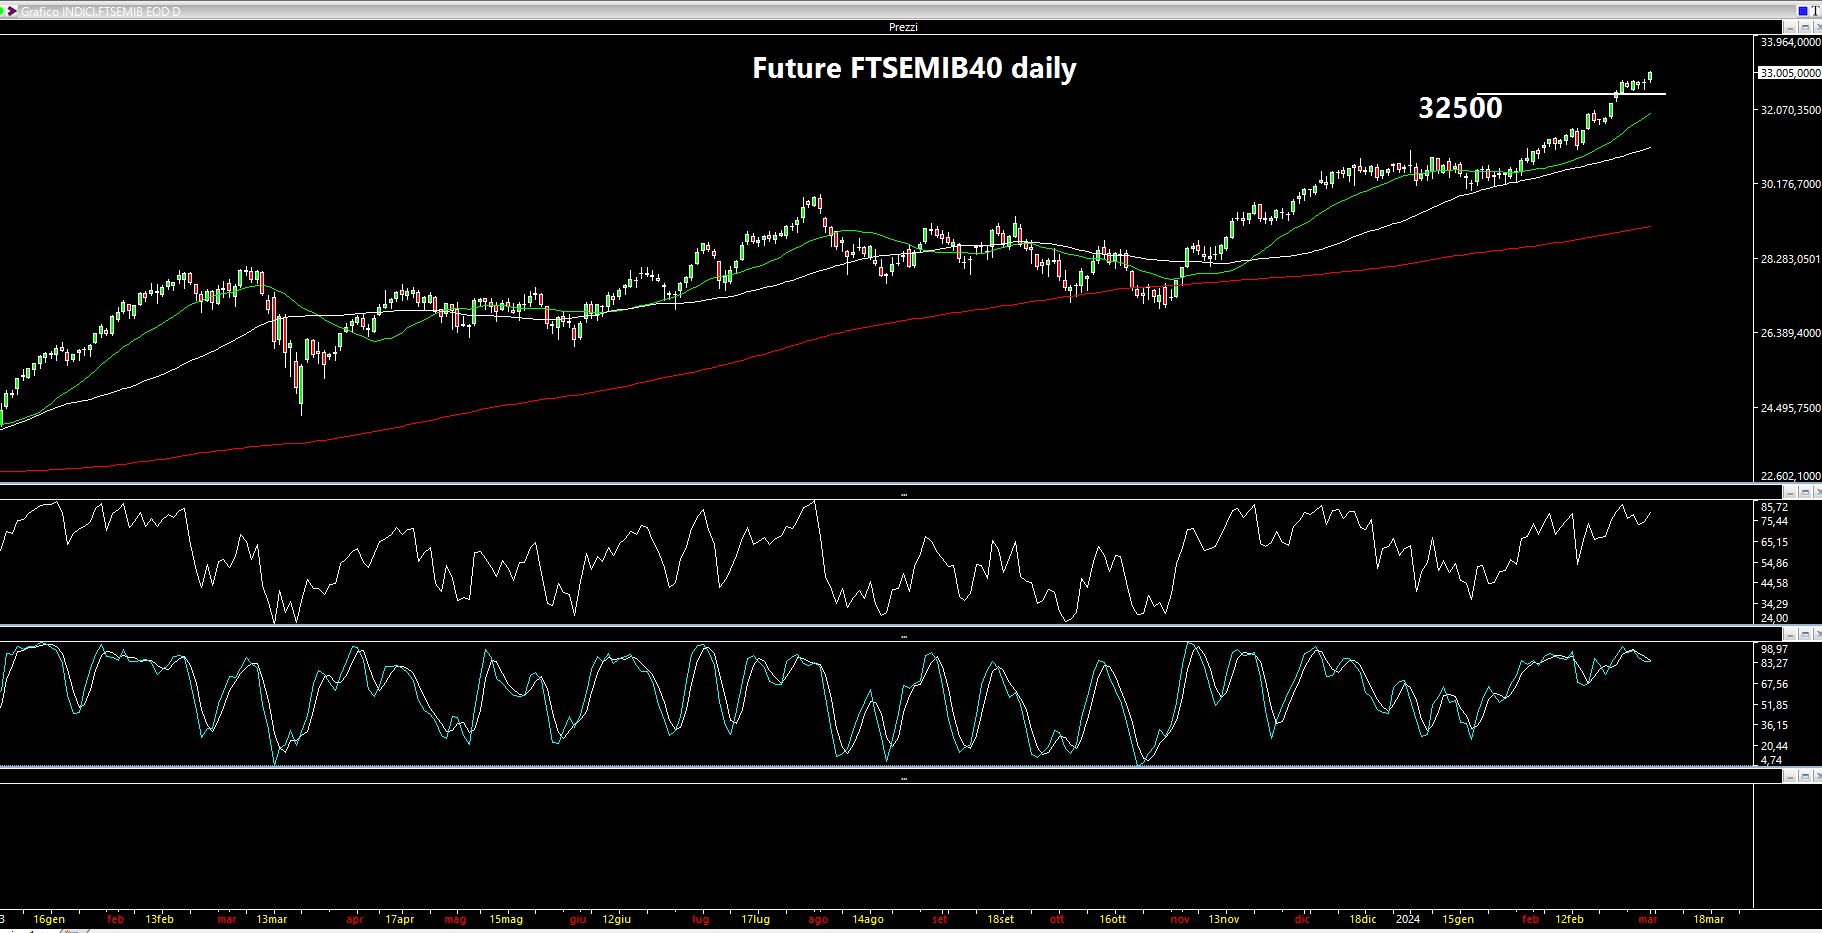Click the 85,72 RSI scale value

1774,507
